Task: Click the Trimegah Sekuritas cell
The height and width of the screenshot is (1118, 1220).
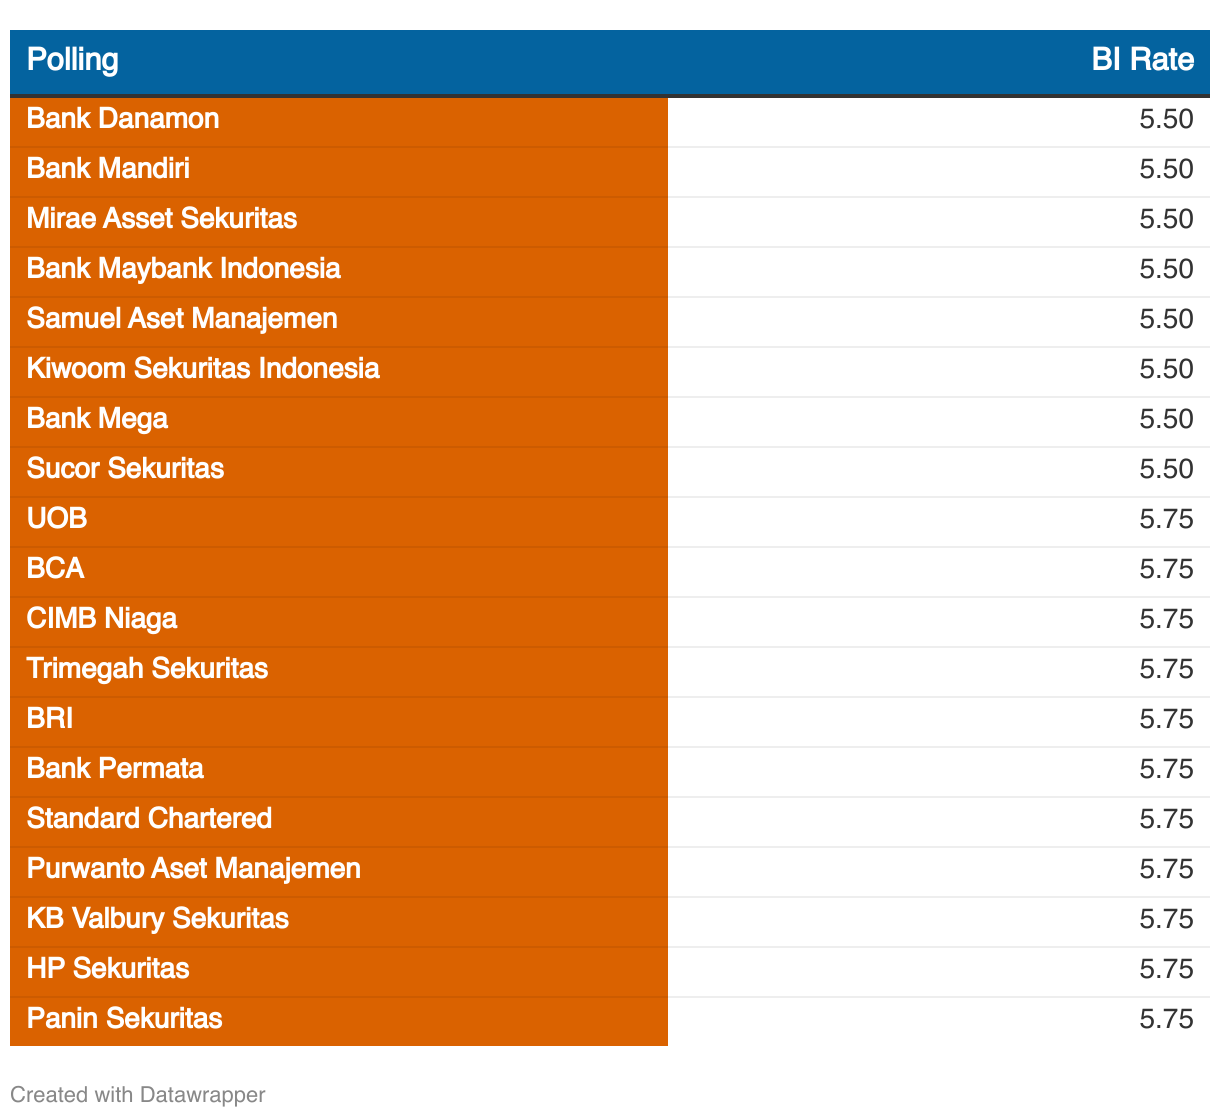Action: coord(147,669)
